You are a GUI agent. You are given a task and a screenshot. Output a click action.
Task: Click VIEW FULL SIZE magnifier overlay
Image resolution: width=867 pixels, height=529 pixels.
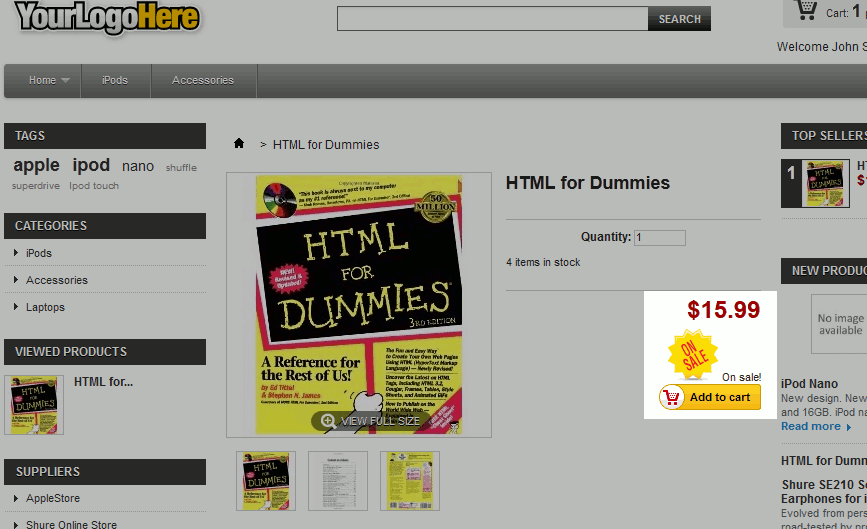371,421
